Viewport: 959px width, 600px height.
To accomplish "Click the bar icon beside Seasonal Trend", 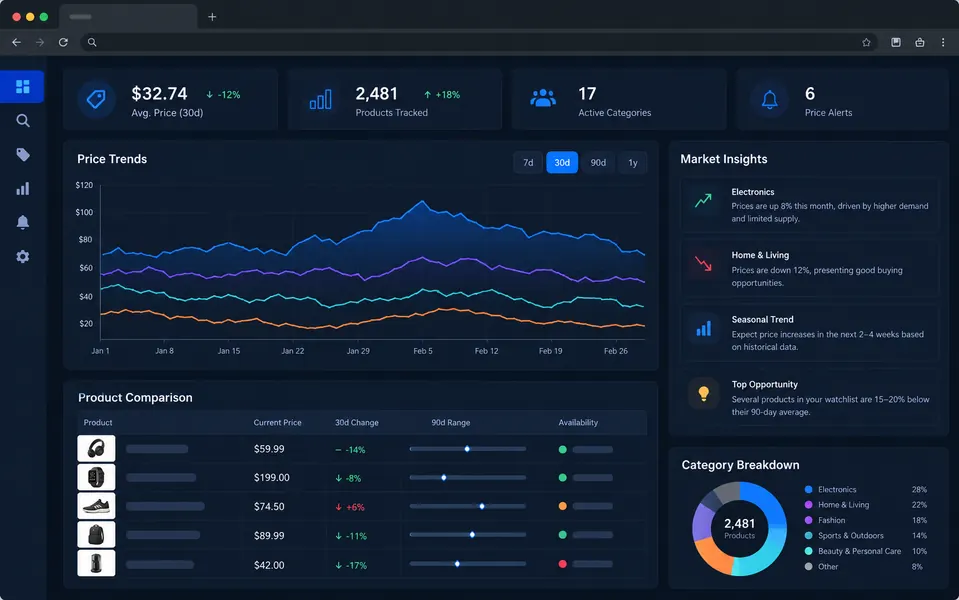I will tap(703, 328).
